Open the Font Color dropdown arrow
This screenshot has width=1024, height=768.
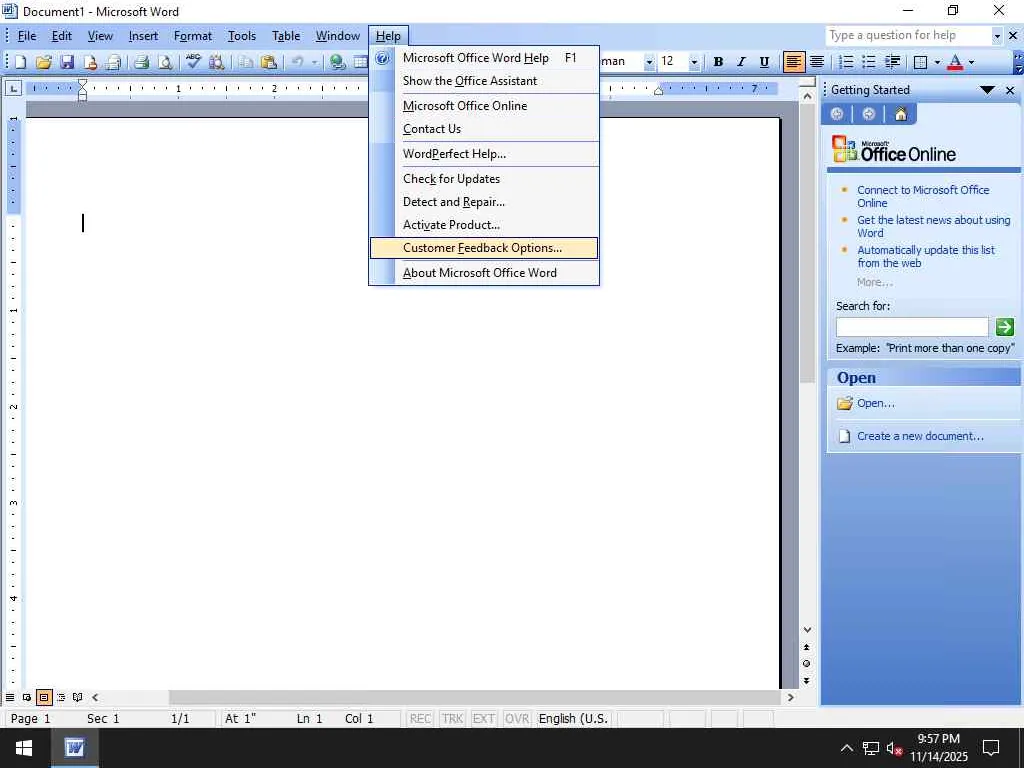coord(972,62)
